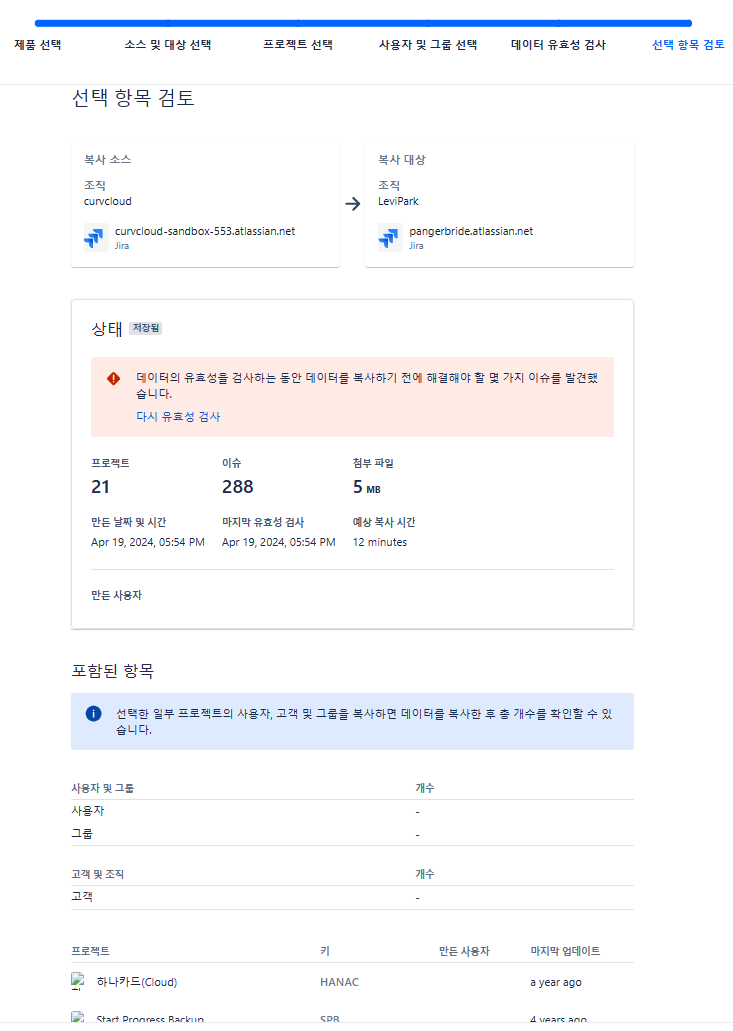Viewport: 733px width, 1031px height.
Task: Click the Start Progress Backup project avatar
Action: (78, 1018)
